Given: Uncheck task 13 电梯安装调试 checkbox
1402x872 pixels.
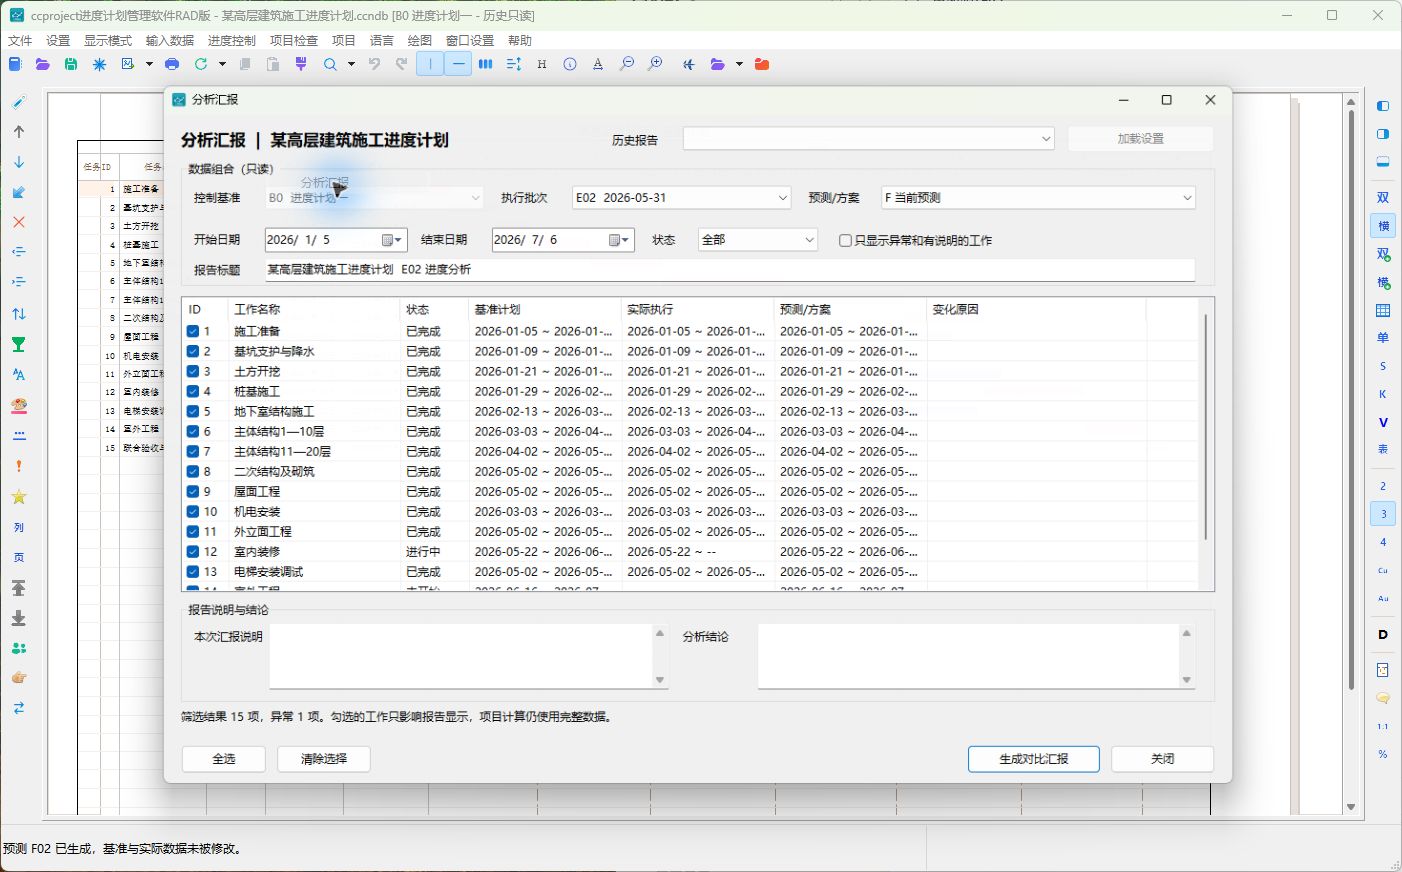Looking at the screenshot, I should point(193,571).
